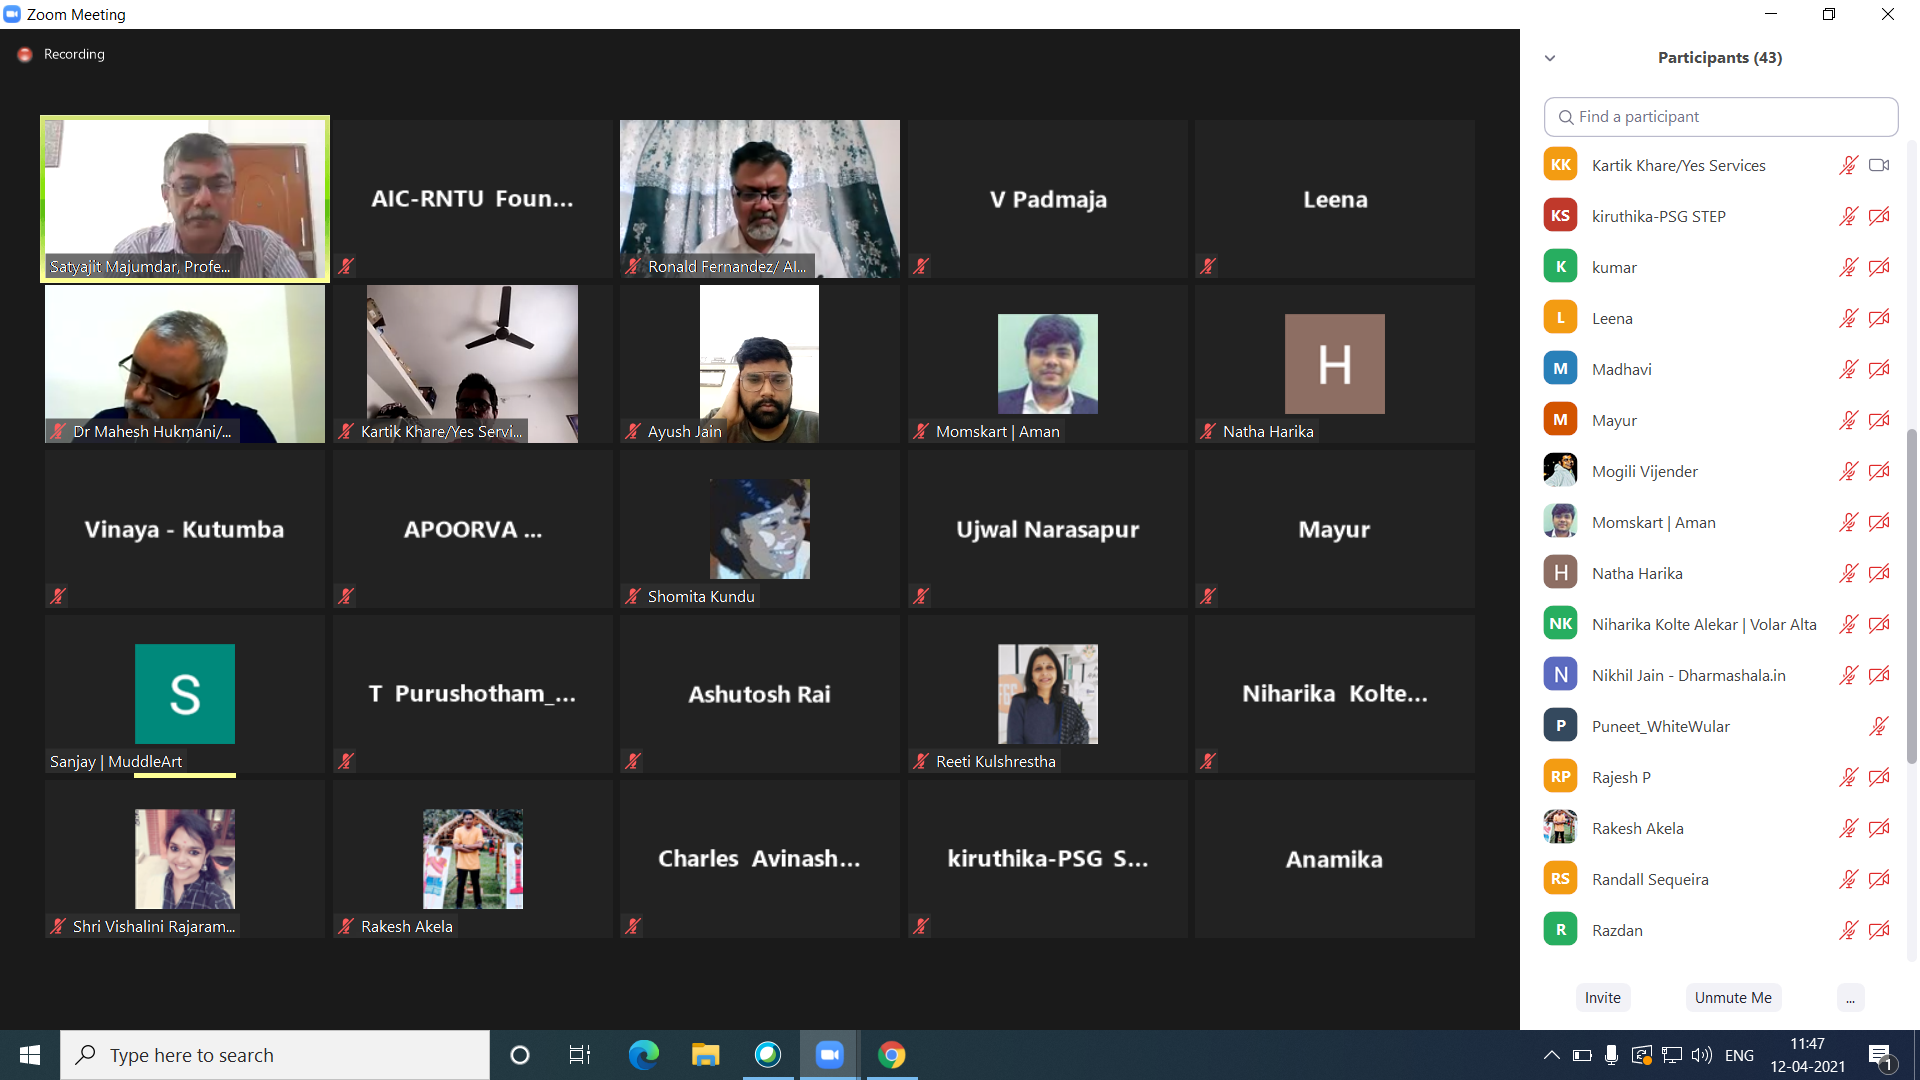
Task: Click the Unmute Me button
Action: (1733, 998)
